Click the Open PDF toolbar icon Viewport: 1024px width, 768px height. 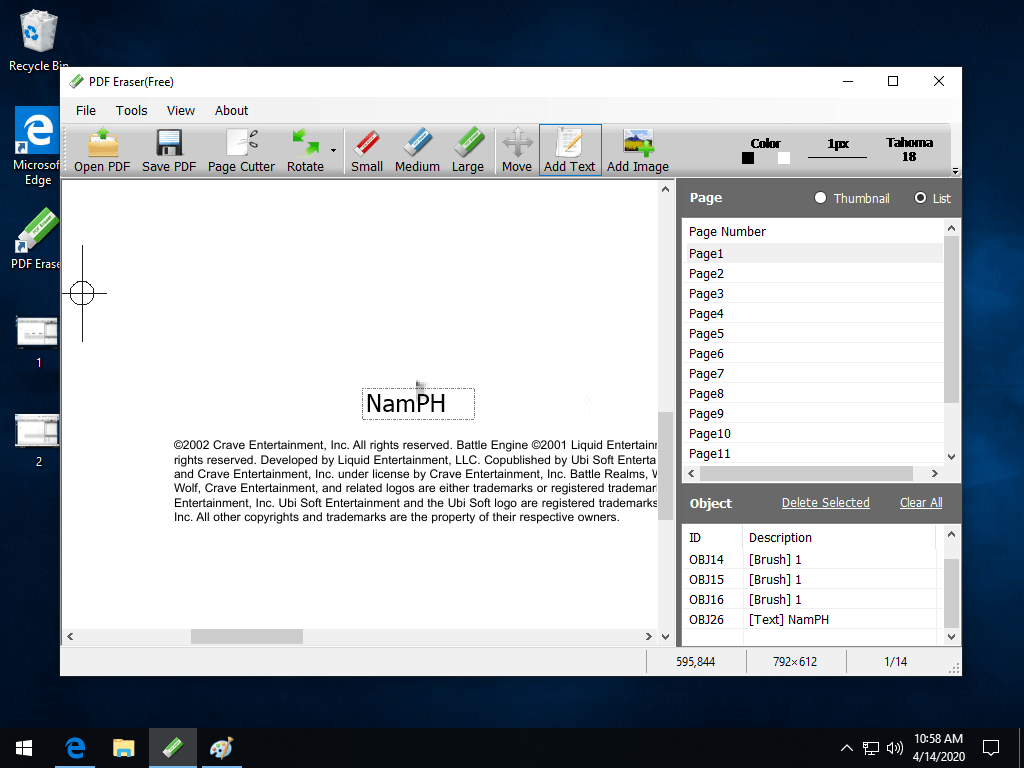[102, 150]
